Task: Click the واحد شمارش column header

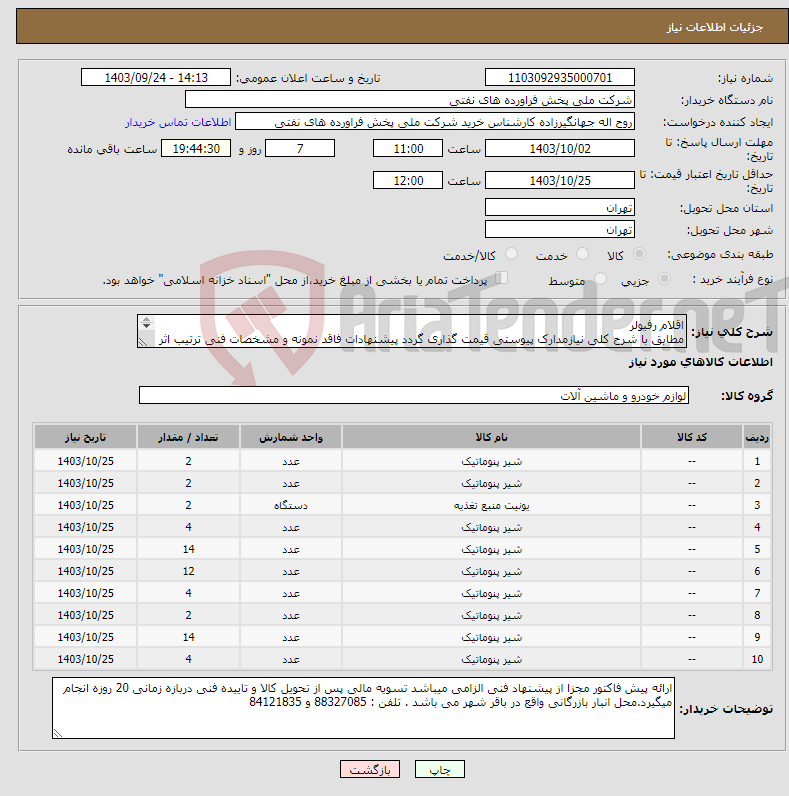Action: click(x=291, y=437)
